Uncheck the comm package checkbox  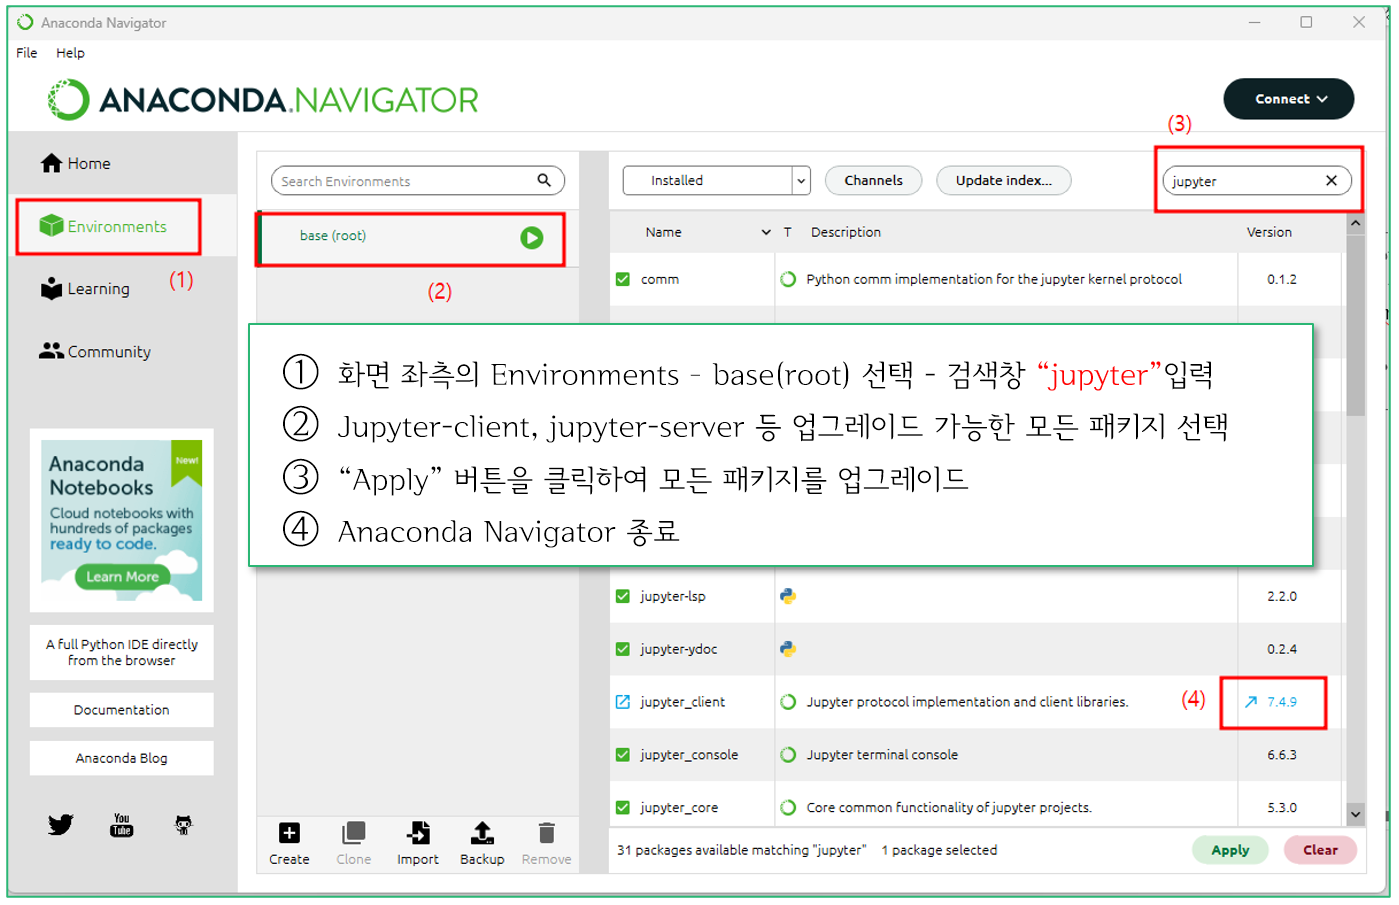pyautogui.click(x=623, y=279)
